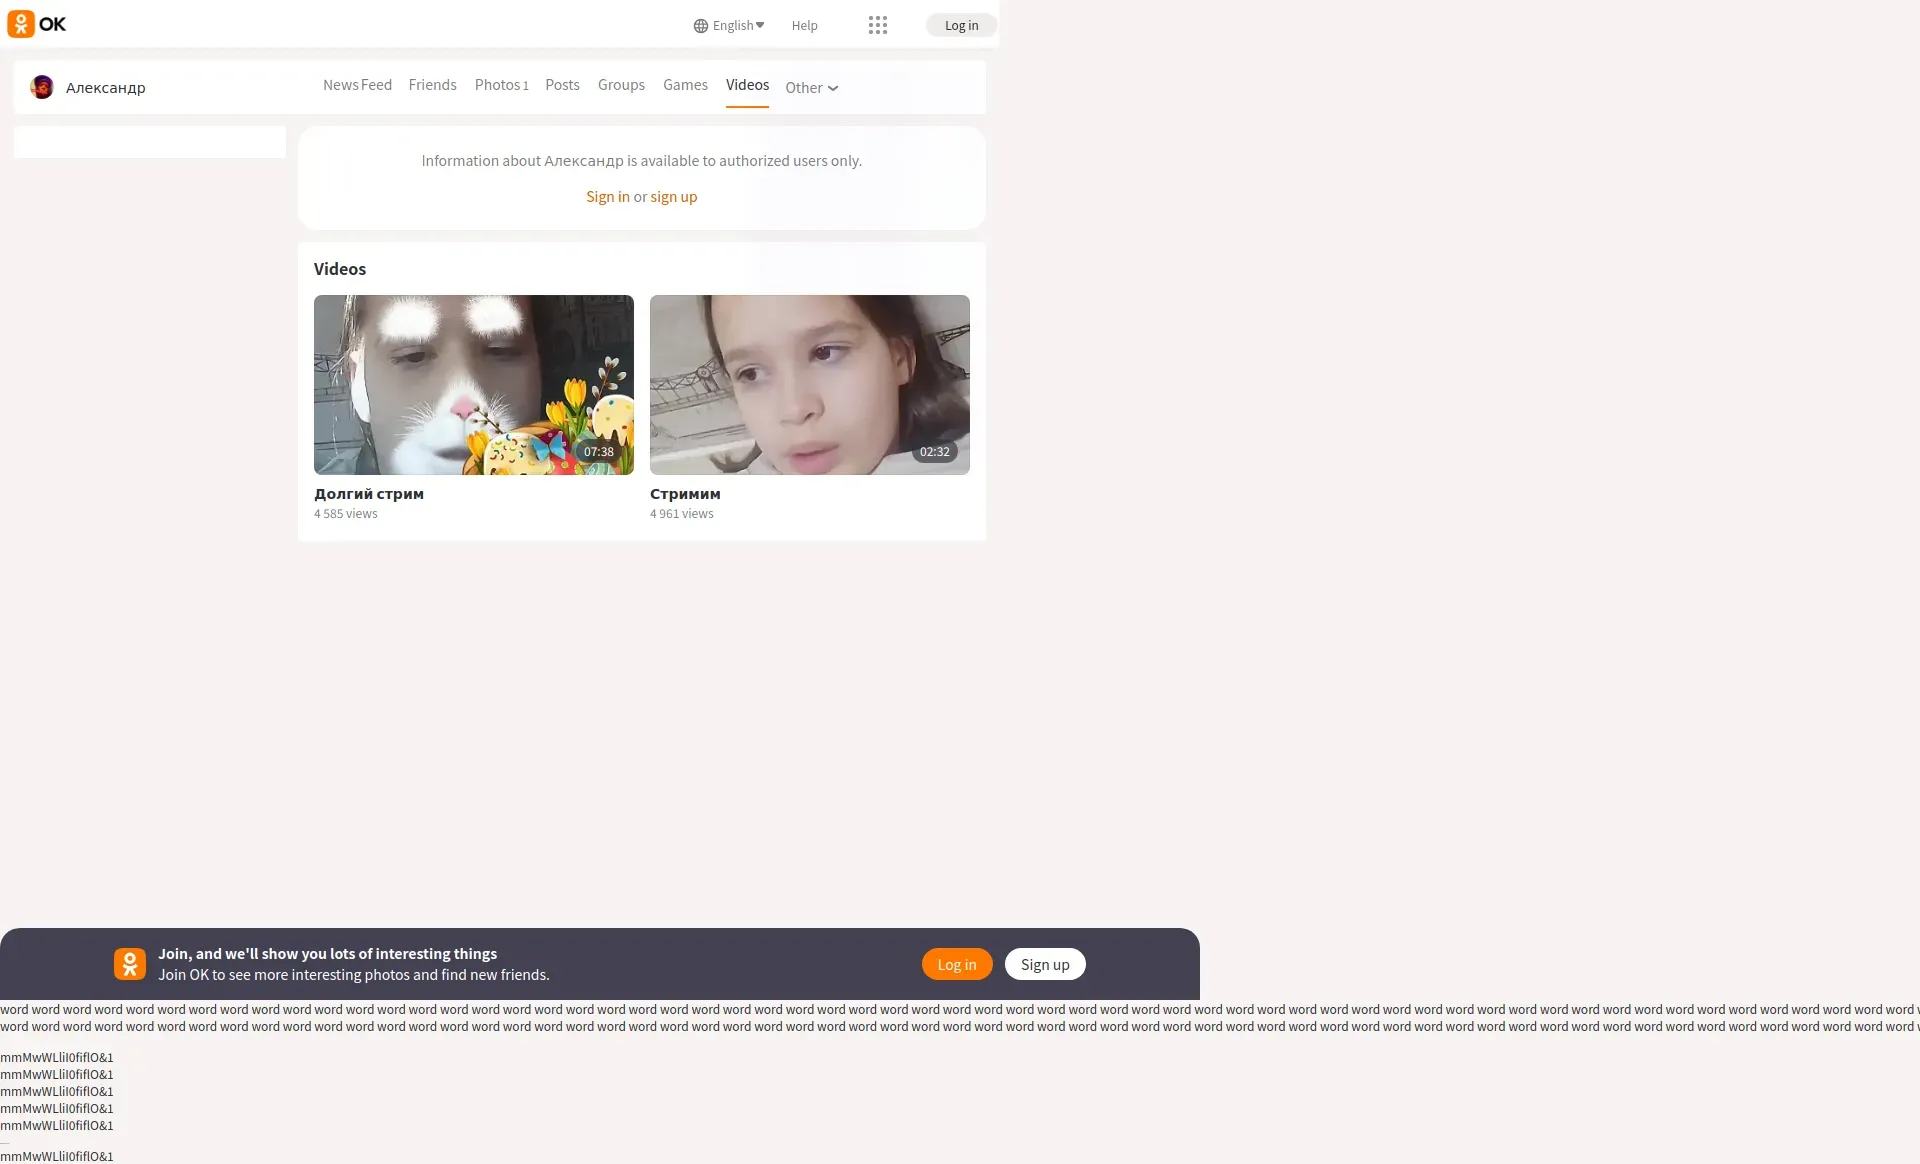Switch to the Friends tab

432,85
